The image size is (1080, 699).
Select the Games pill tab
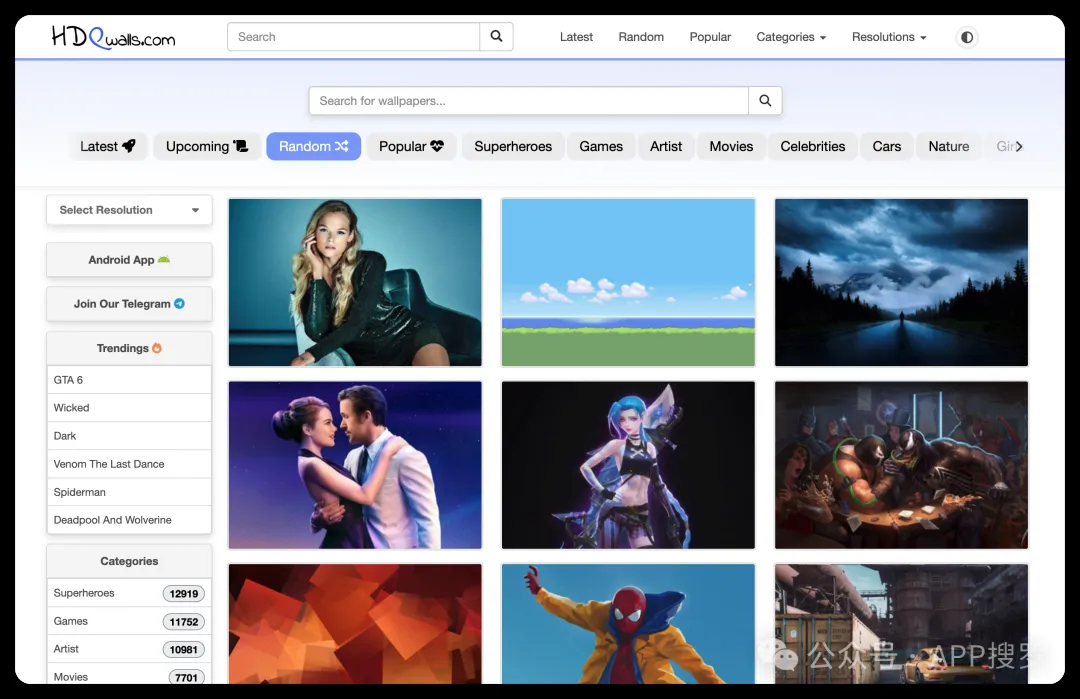click(x=601, y=146)
